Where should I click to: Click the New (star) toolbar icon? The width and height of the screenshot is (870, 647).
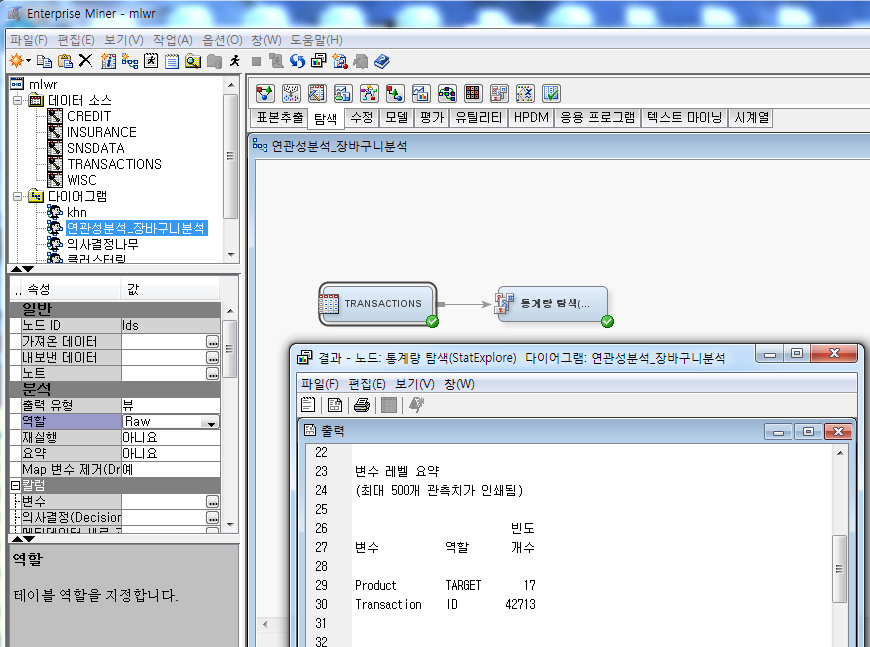[x=17, y=60]
